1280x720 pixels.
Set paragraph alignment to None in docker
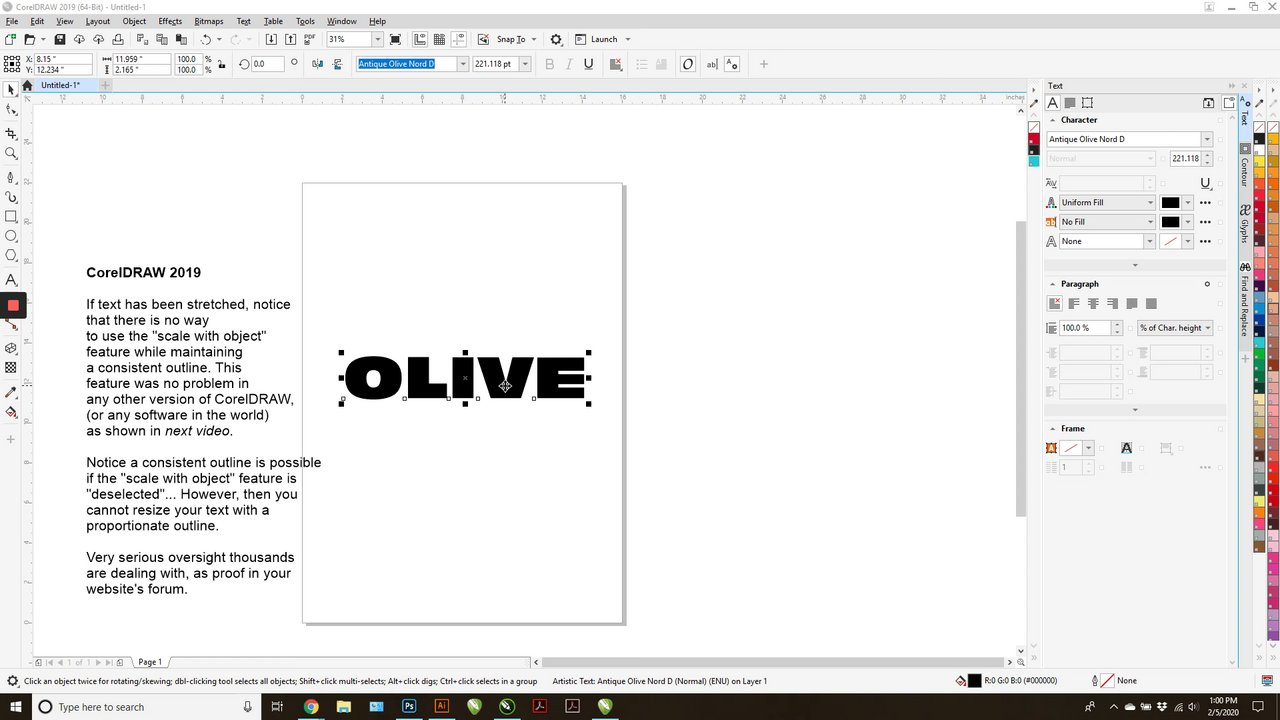[x=1054, y=303]
